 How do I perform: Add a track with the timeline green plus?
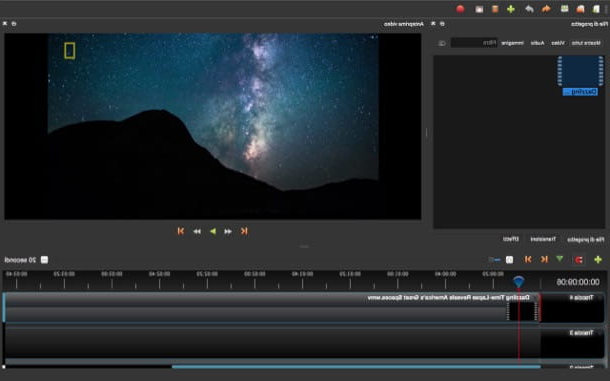pos(598,260)
